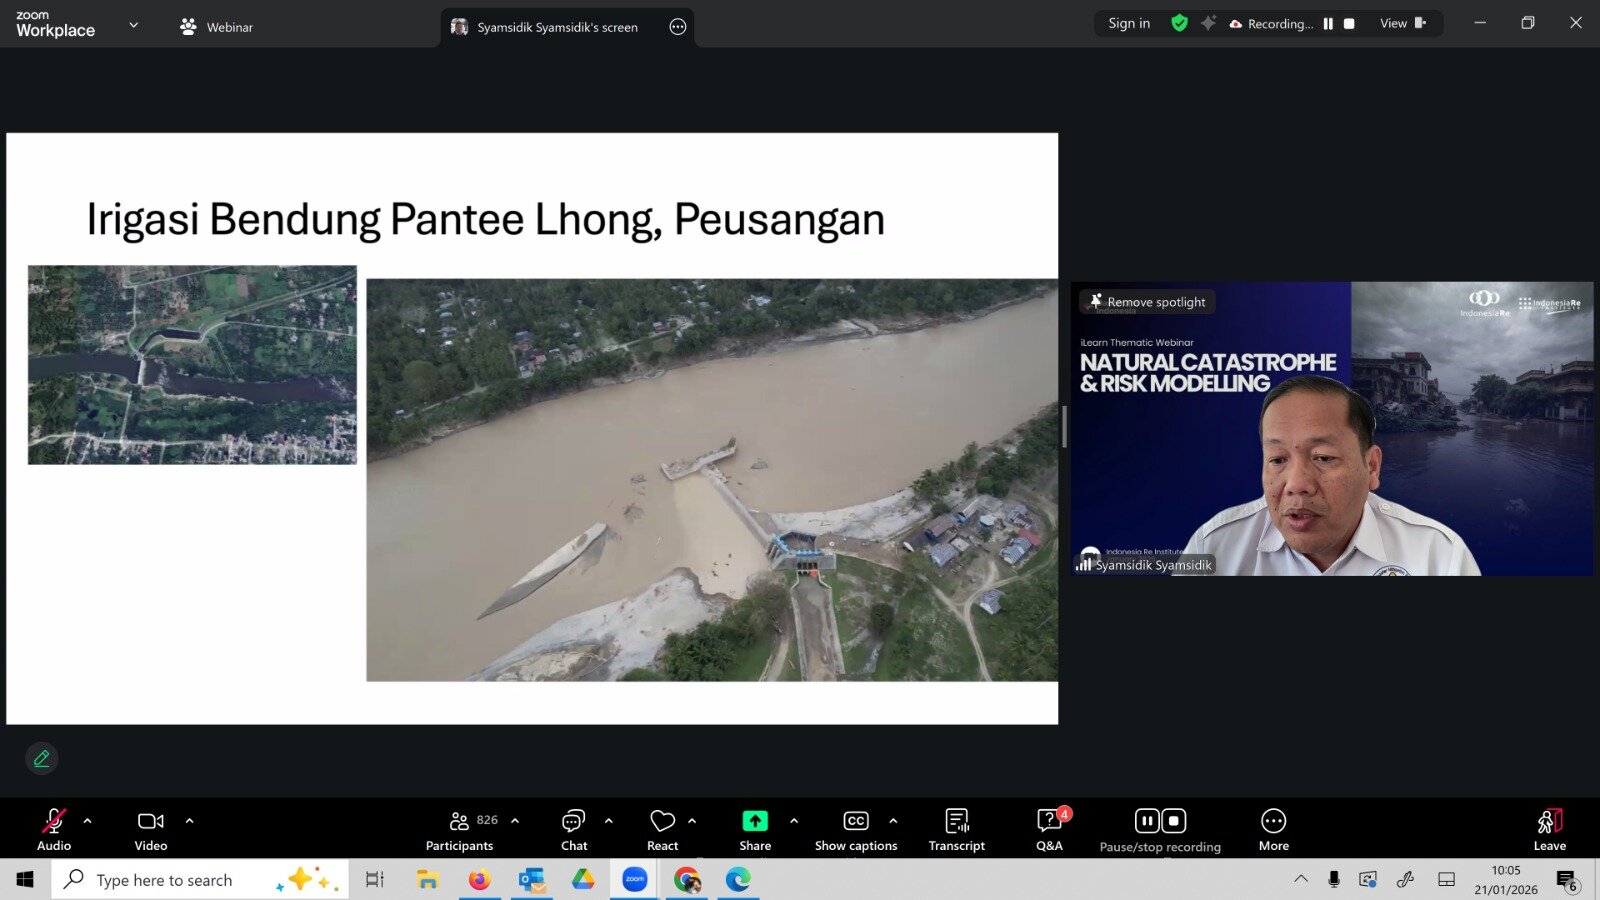Screen dimensions: 1600x900
Task: Expand the Audio options chevron
Action: 88,821
